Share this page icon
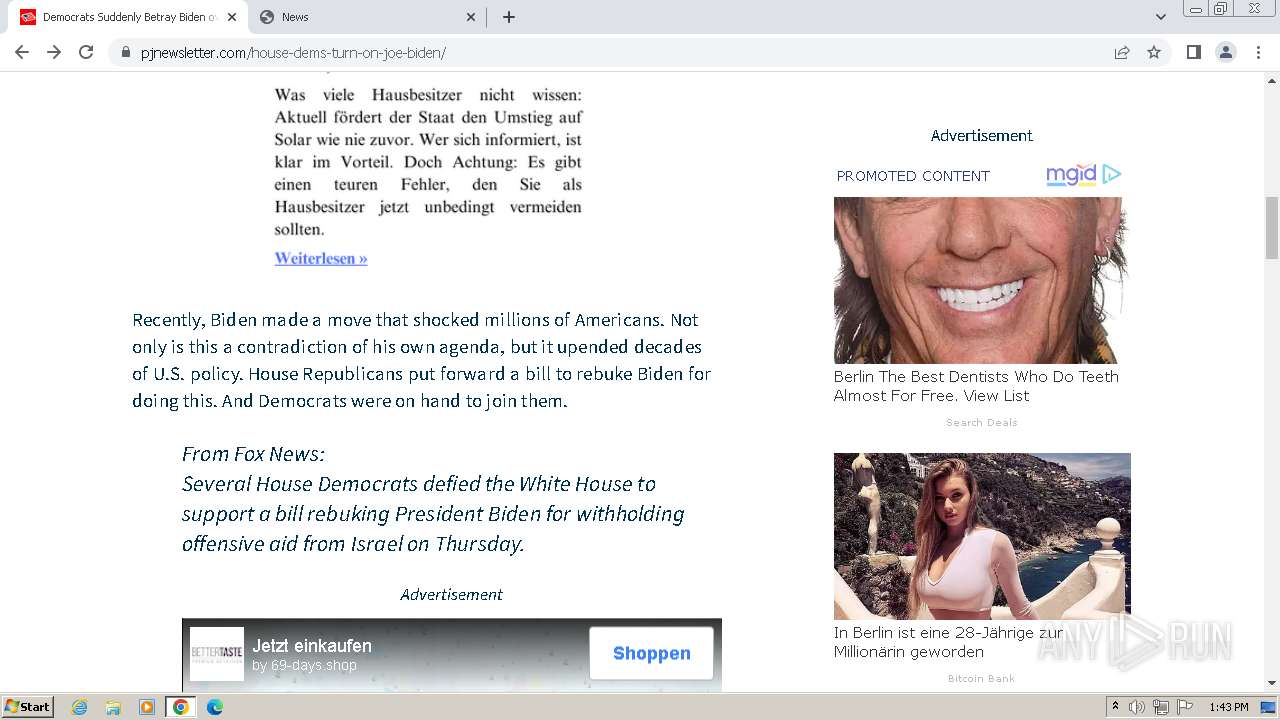1280x720 pixels. [x=1122, y=53]
